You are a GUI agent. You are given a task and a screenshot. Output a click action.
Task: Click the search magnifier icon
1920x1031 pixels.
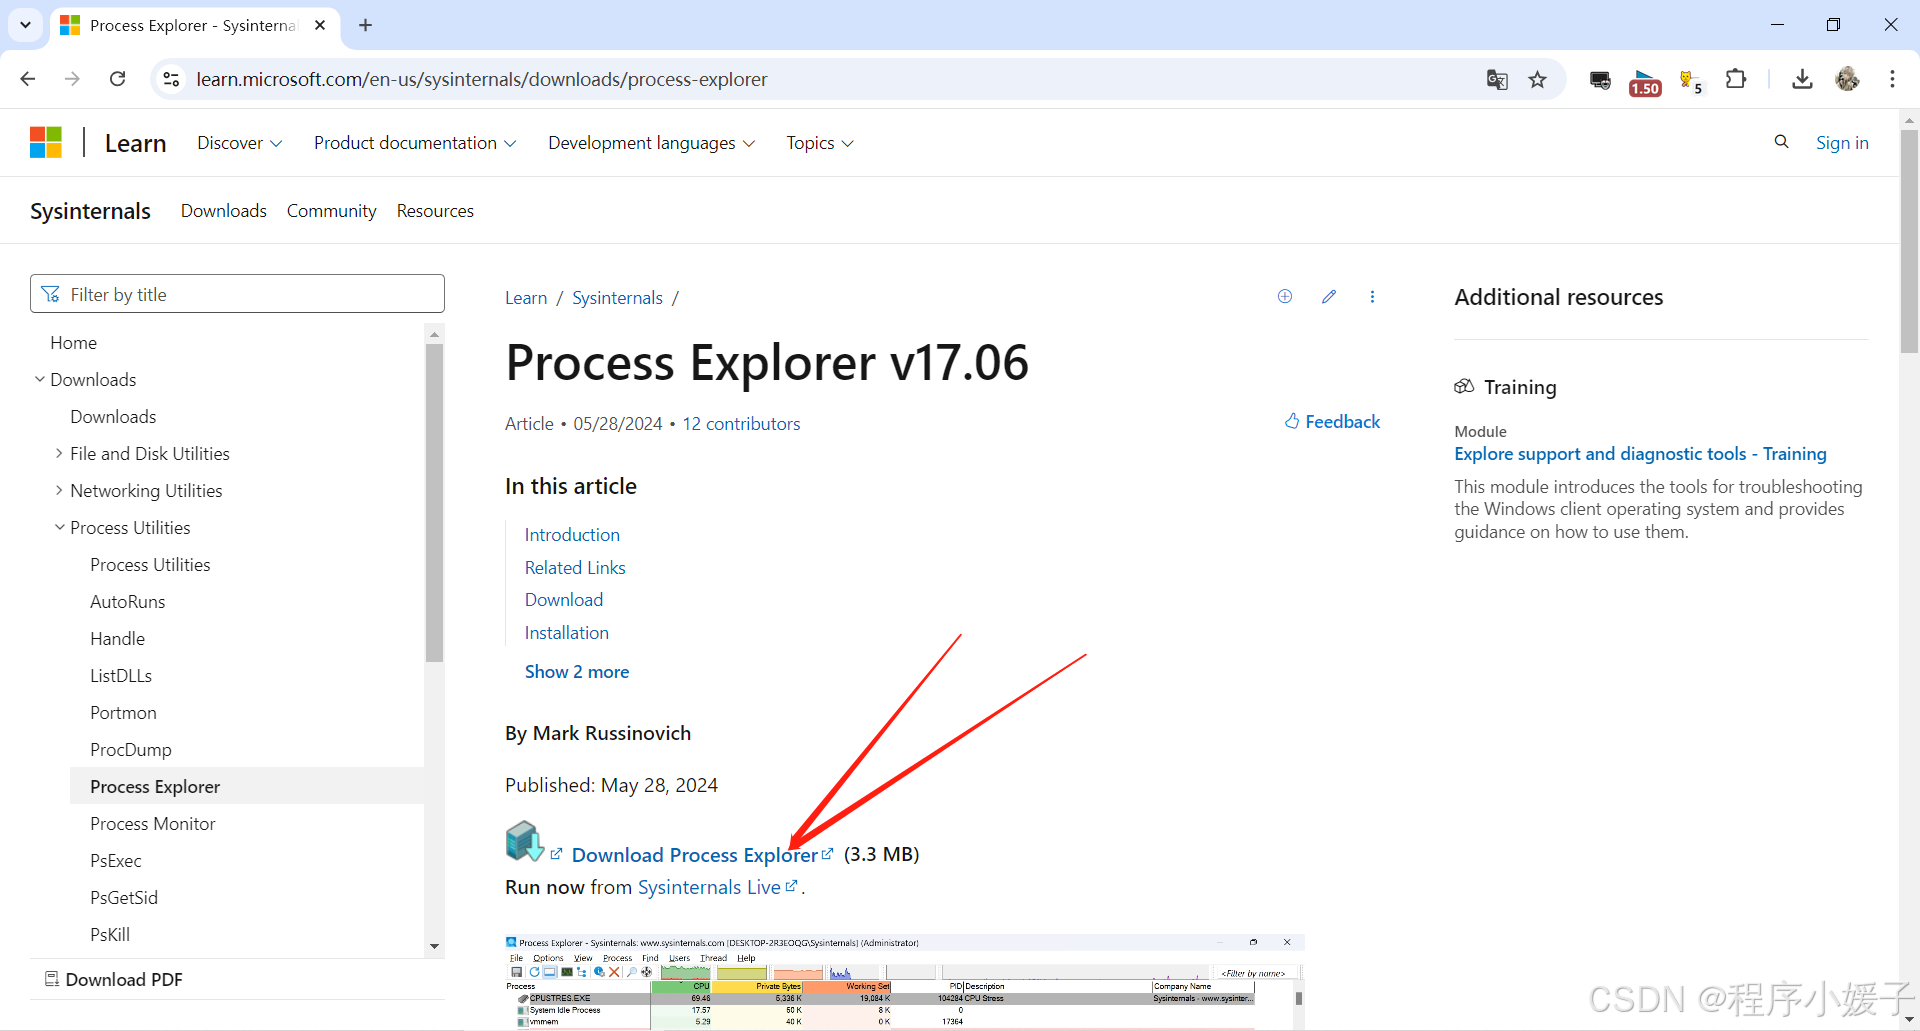coord(1781,142)
